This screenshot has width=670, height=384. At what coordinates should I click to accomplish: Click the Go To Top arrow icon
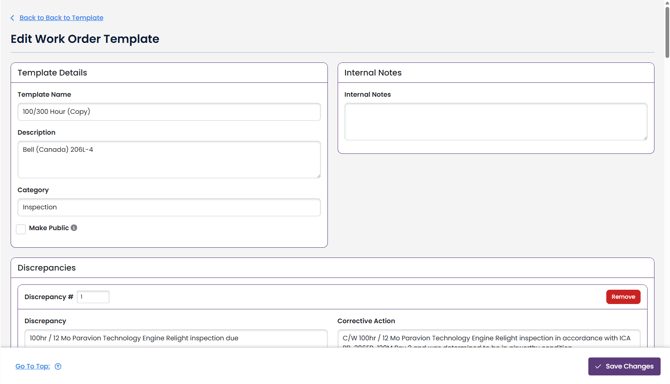pos(58,366)
